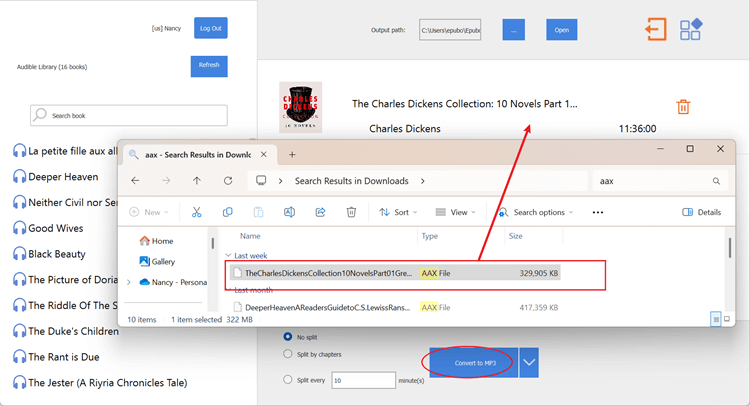
Task: Click the split minutes value field
Action: [x=364, y=380]
